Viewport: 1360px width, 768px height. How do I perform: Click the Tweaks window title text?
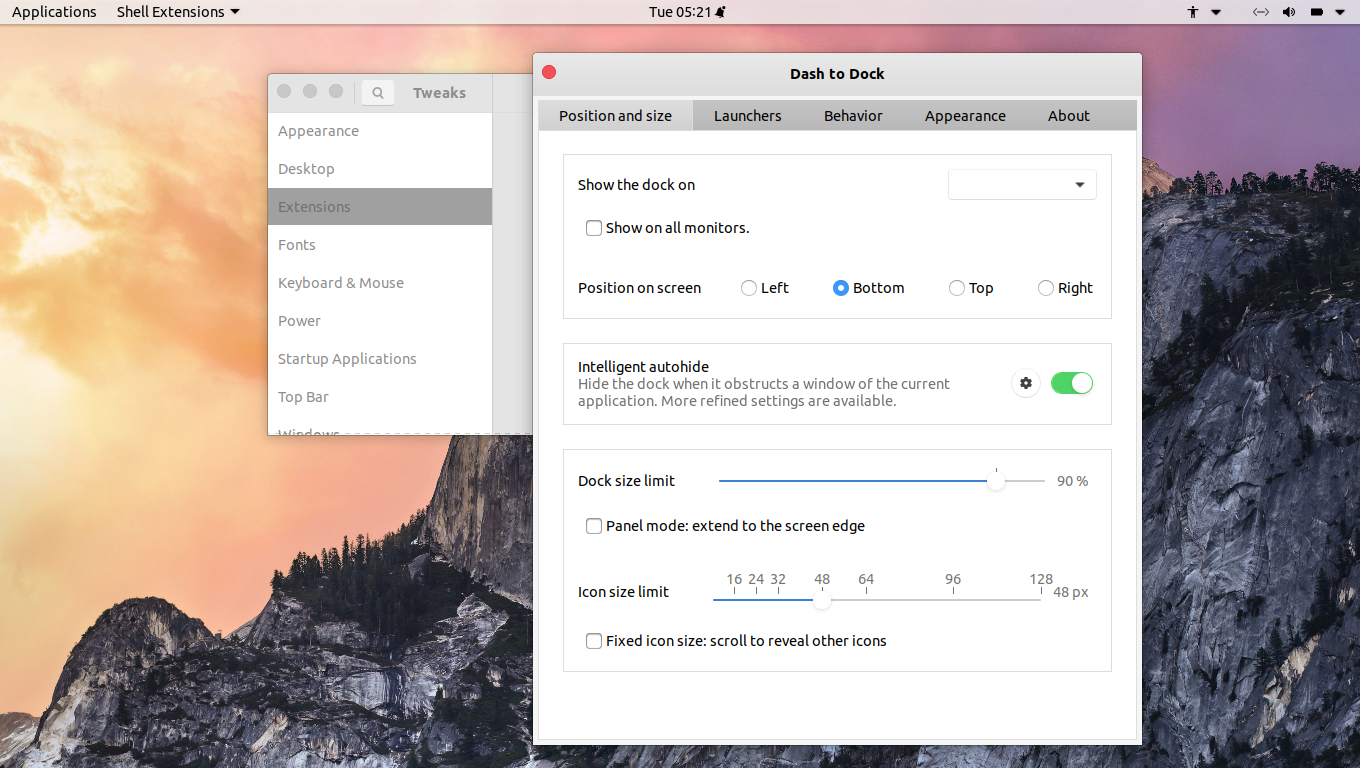tap(440, 93)
